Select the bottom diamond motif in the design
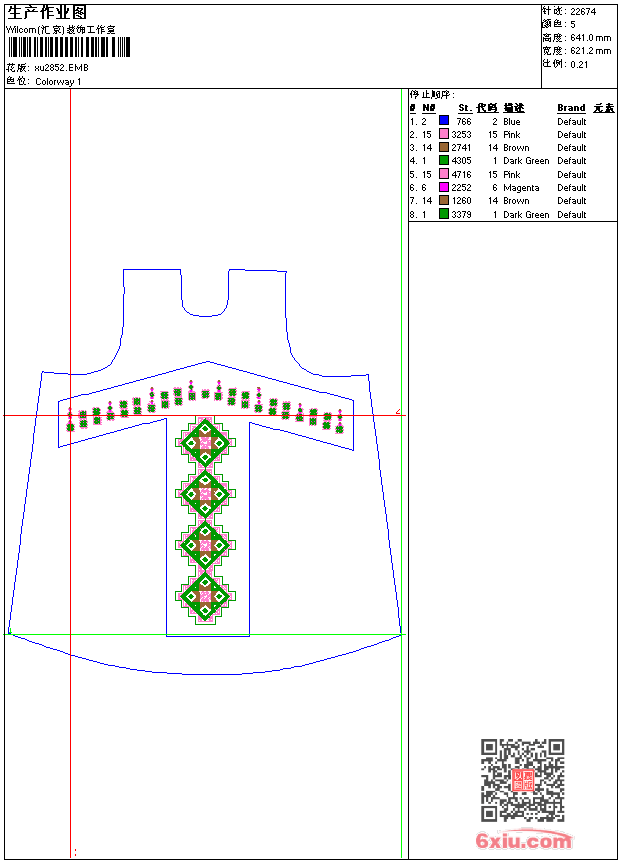Screen dimensions: 620x860 tap(205, 597)
